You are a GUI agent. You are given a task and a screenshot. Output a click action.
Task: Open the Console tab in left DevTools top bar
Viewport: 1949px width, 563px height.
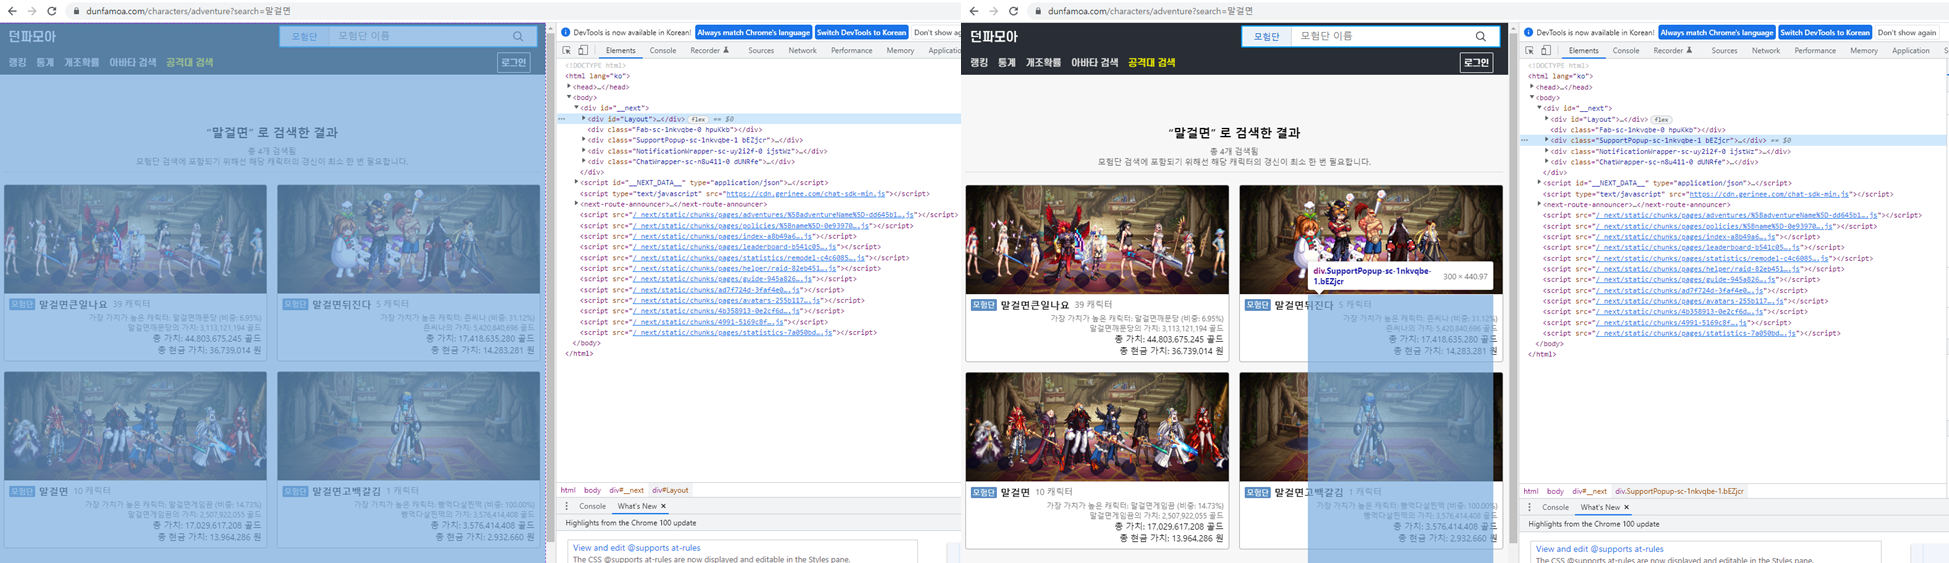pos(663,50)
